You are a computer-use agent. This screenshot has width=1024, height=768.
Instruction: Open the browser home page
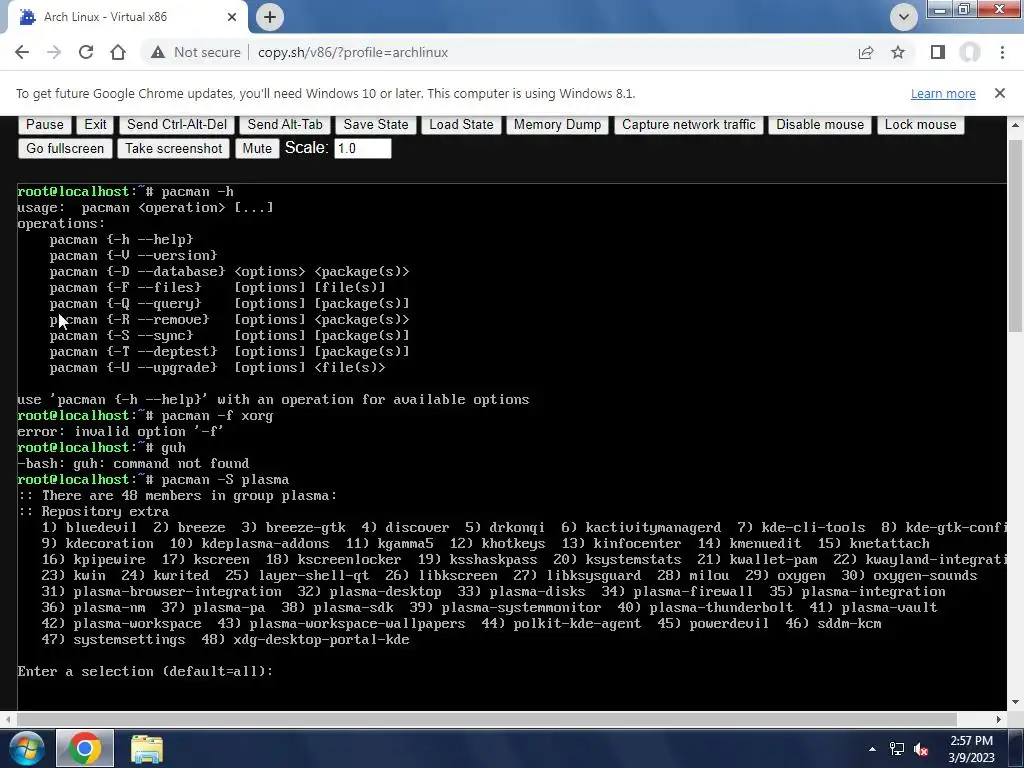coord(118,52)
